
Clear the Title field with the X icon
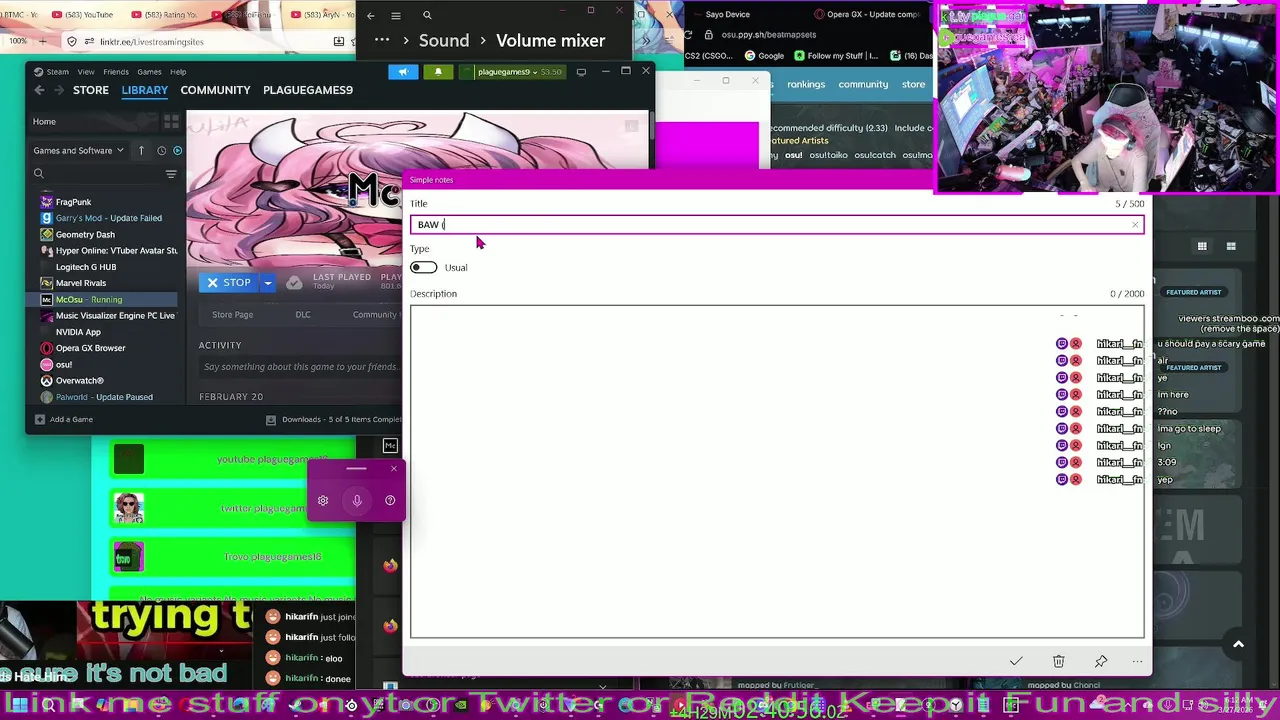tap(1135, 224)
